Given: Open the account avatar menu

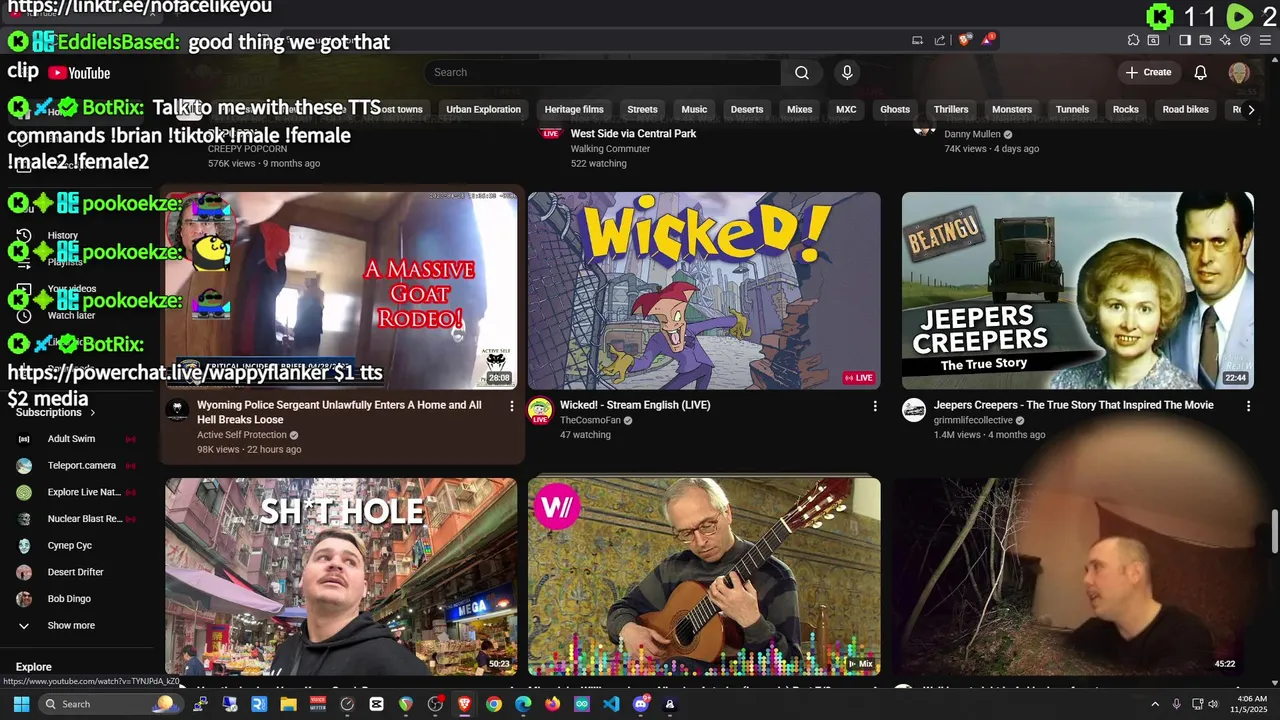Looking at the screenshot, I should (x=1239, y=72).
